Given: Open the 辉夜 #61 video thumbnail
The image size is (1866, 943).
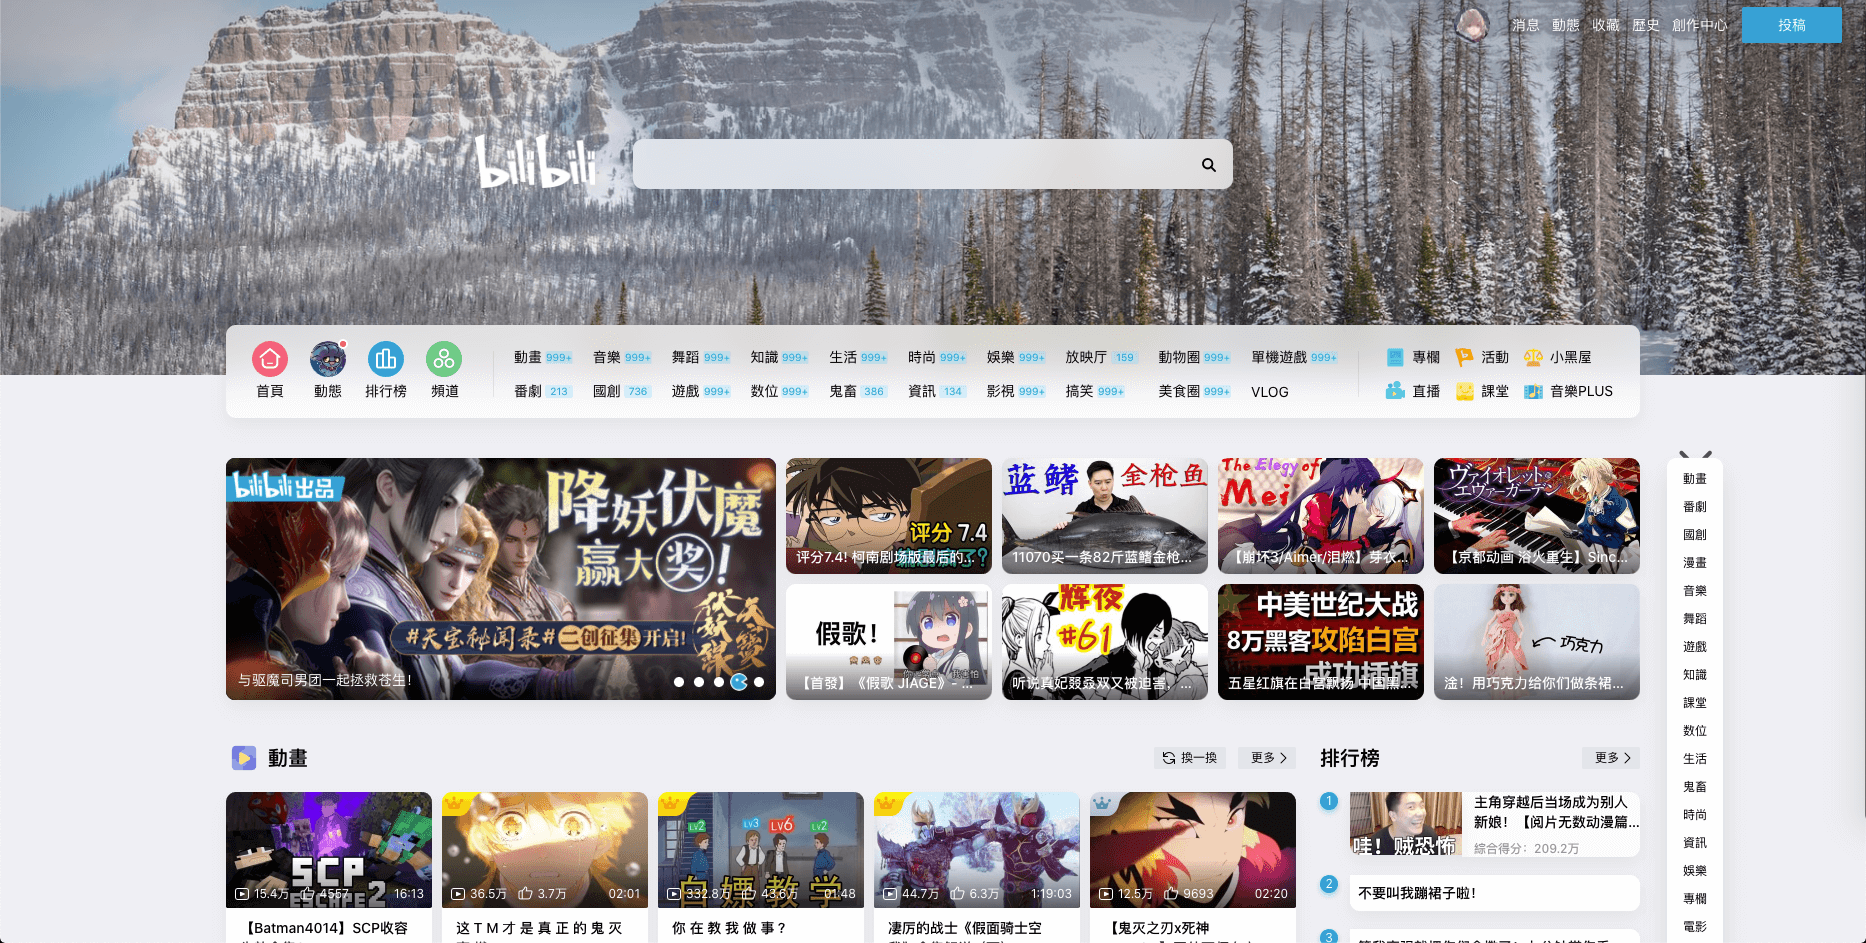Looking at the screenshot, I should 1105,642.
